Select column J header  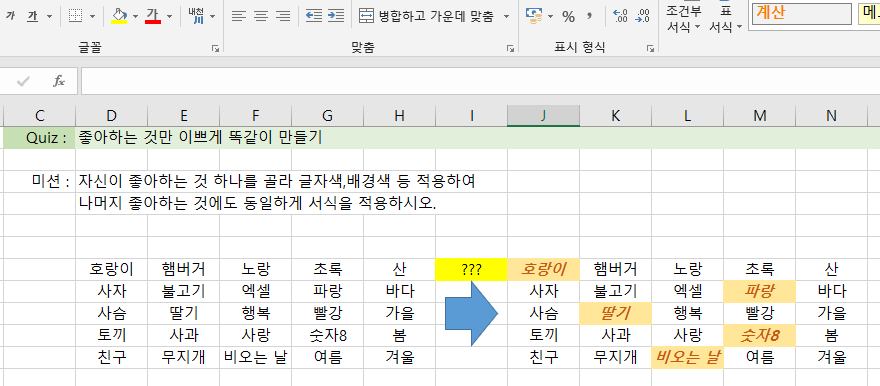point(543,116)
